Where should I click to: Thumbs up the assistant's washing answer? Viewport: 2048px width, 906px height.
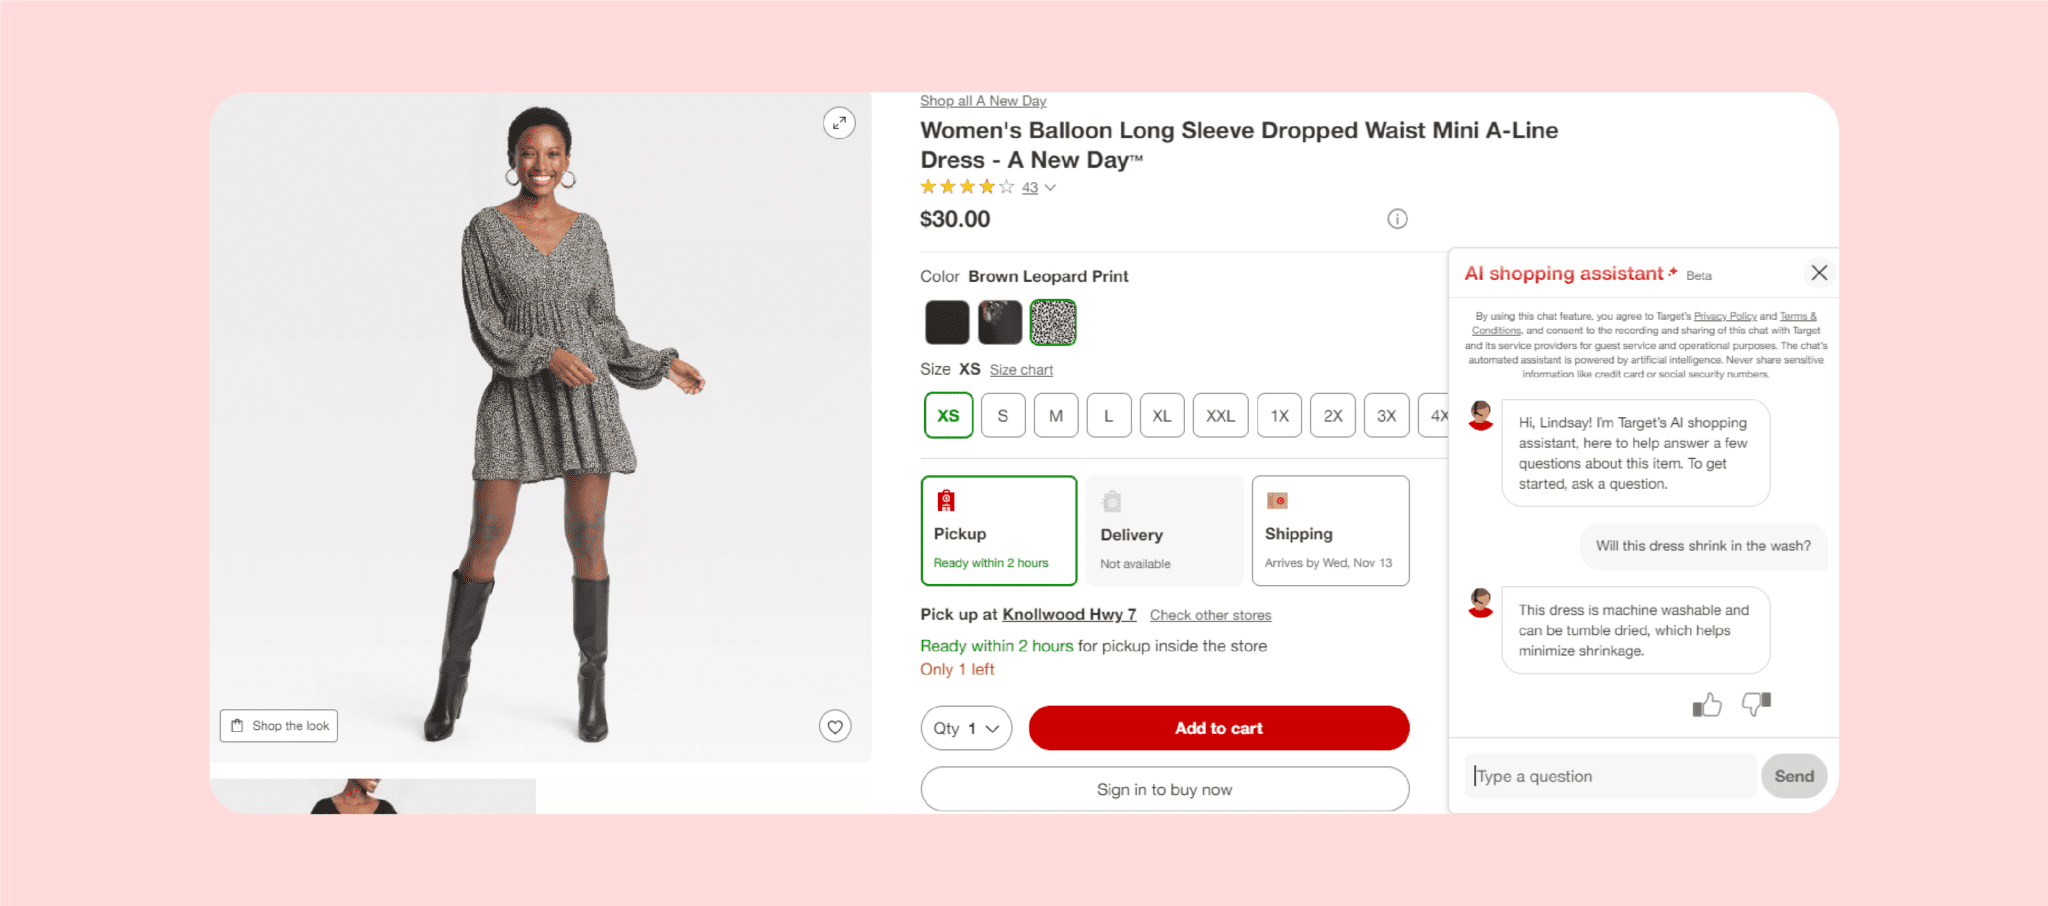click(x=1708, y=705)
